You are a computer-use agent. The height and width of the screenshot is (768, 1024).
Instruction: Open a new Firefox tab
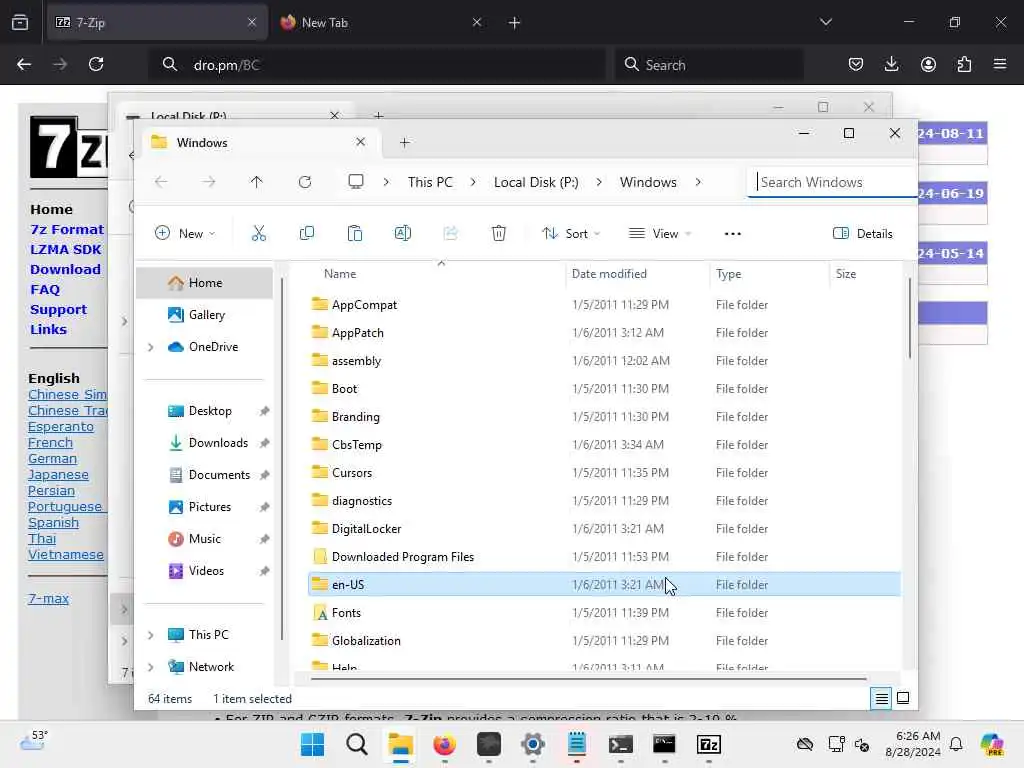point(515,22)
